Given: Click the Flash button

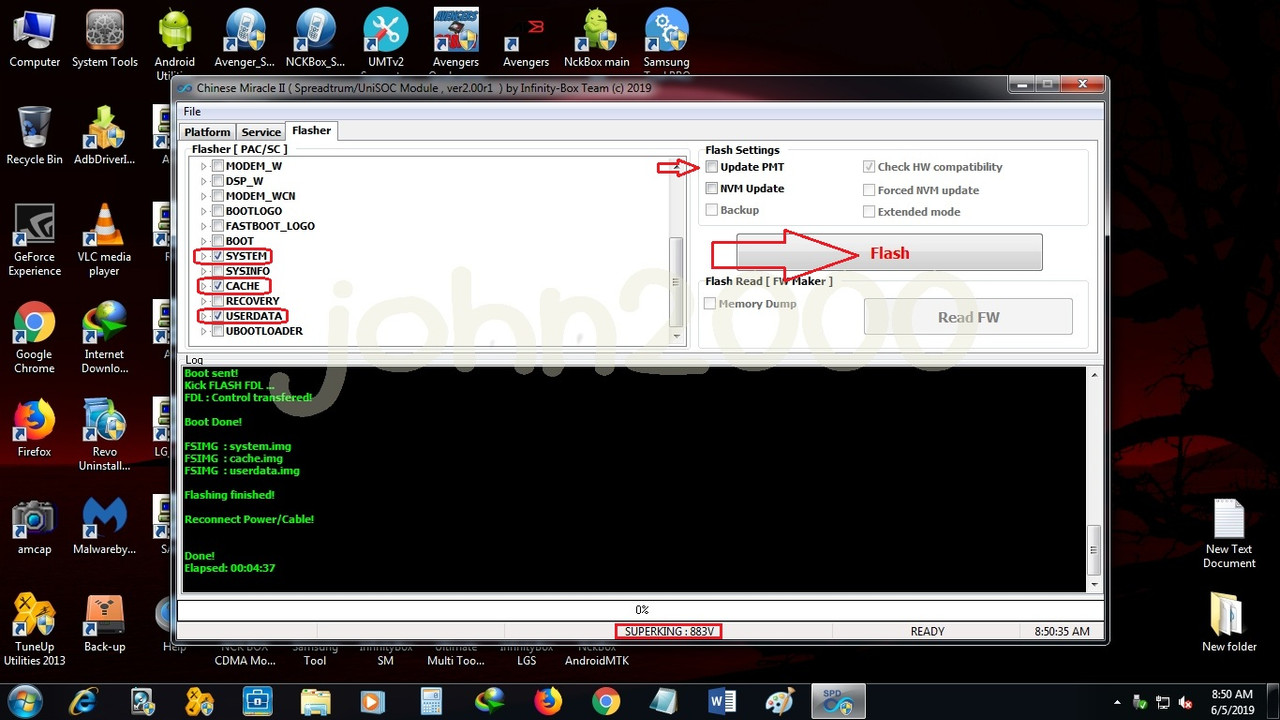Looking at the screenshot, I should (889, 253).
